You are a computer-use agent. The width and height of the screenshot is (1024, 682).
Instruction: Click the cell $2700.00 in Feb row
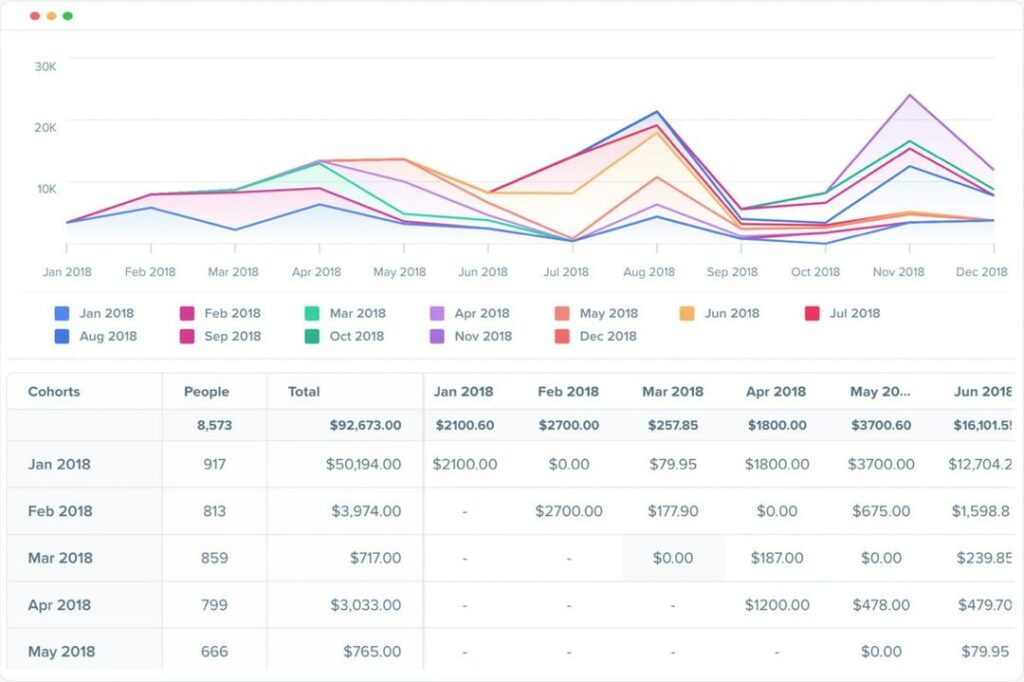(569, 512)
